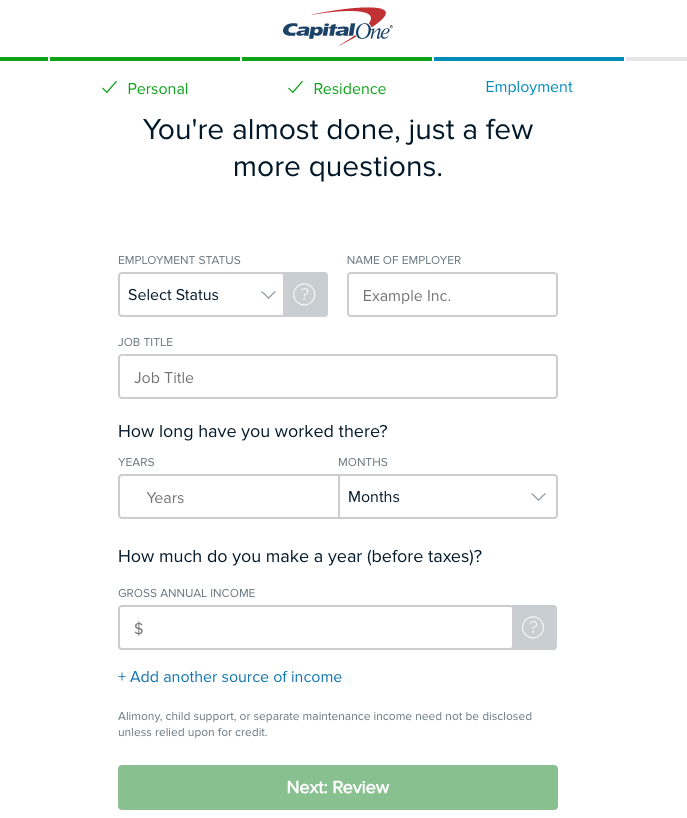
Task: Click the Employment Status dropdown chevron
Action: (x=267, y=295)
